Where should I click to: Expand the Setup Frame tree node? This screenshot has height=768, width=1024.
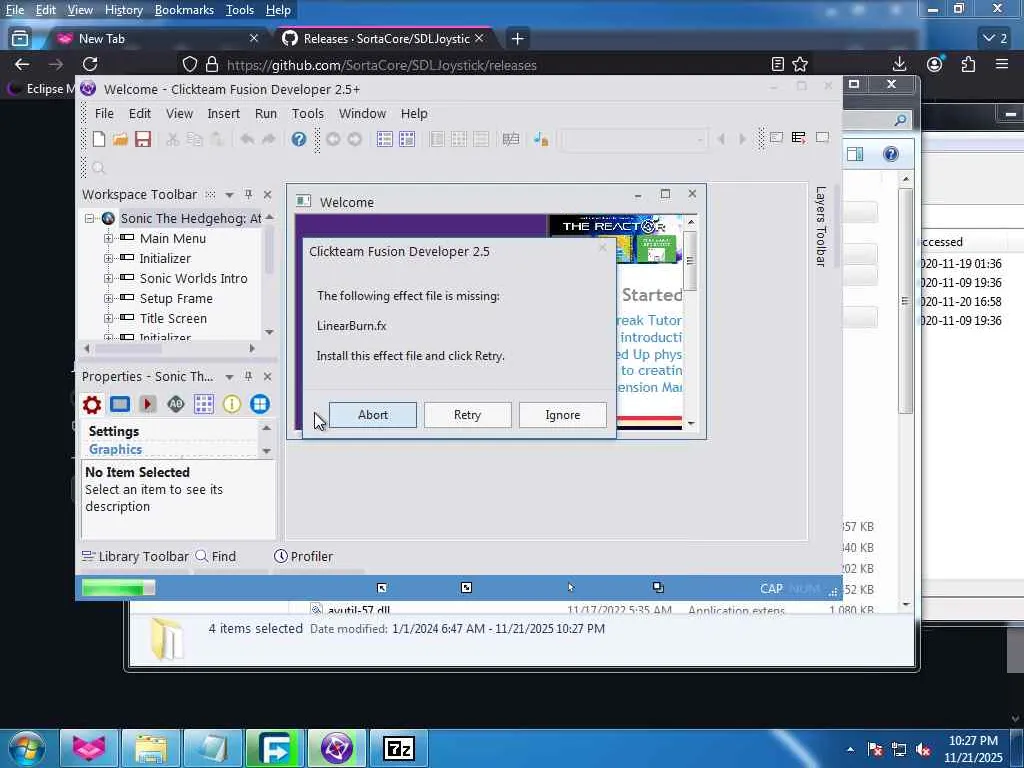pyautogui.click(x=108, y=298)
